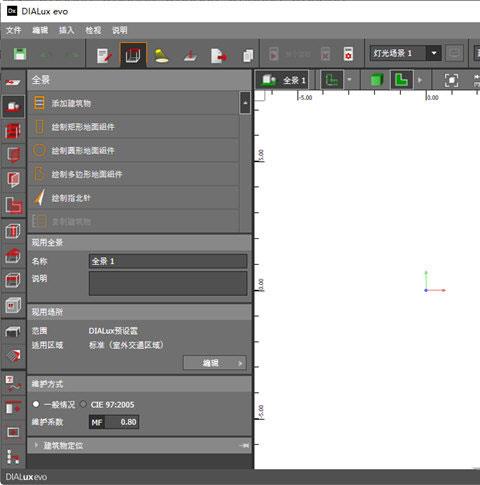Click the 绘制多边形地面组件 tool

coord(133,174)
